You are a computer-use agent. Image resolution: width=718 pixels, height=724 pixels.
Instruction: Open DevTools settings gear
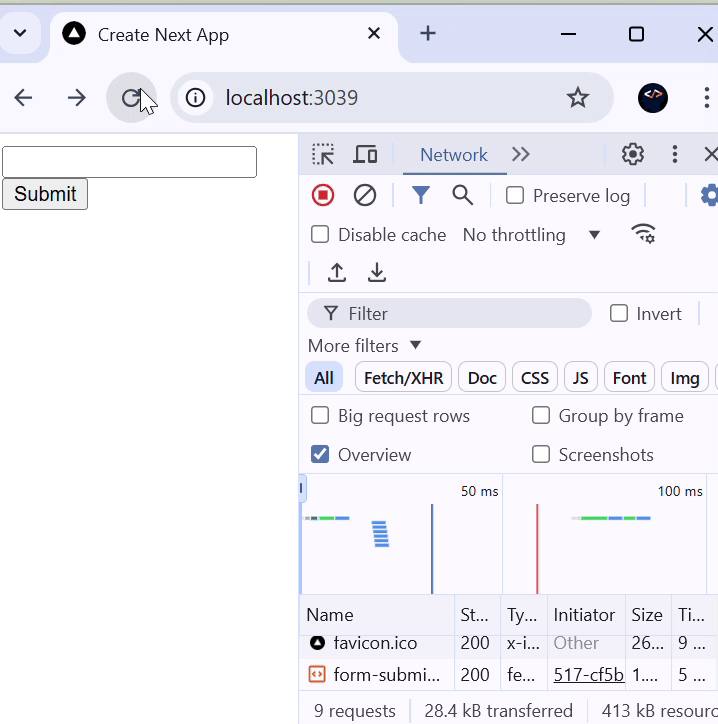coord(633,155)
